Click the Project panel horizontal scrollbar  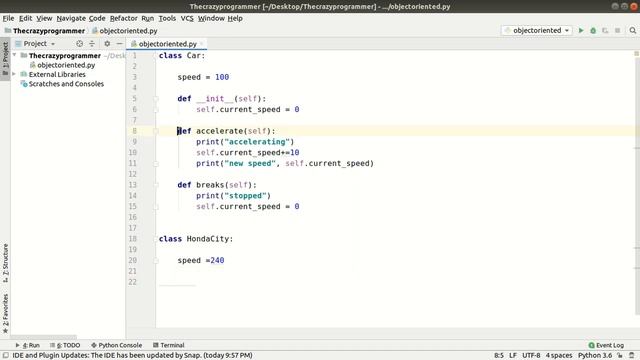pos(44,337)
